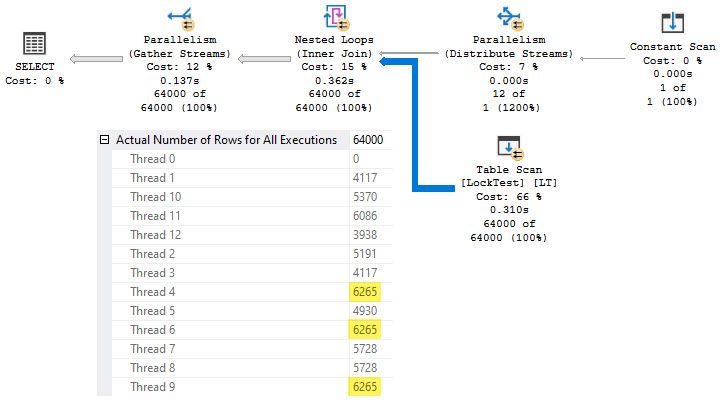This screenshot has height=405, width=725.
Task: Select value 4930 for Thread 5
Action: click(x=365, y=310)
